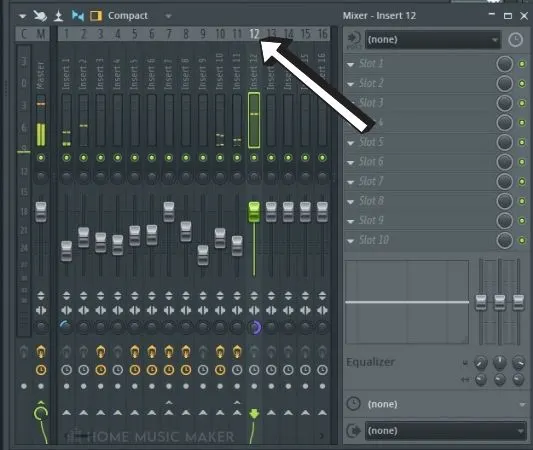
Task: Expand the Slot 2 effect menu
Action: pos(350,84)
